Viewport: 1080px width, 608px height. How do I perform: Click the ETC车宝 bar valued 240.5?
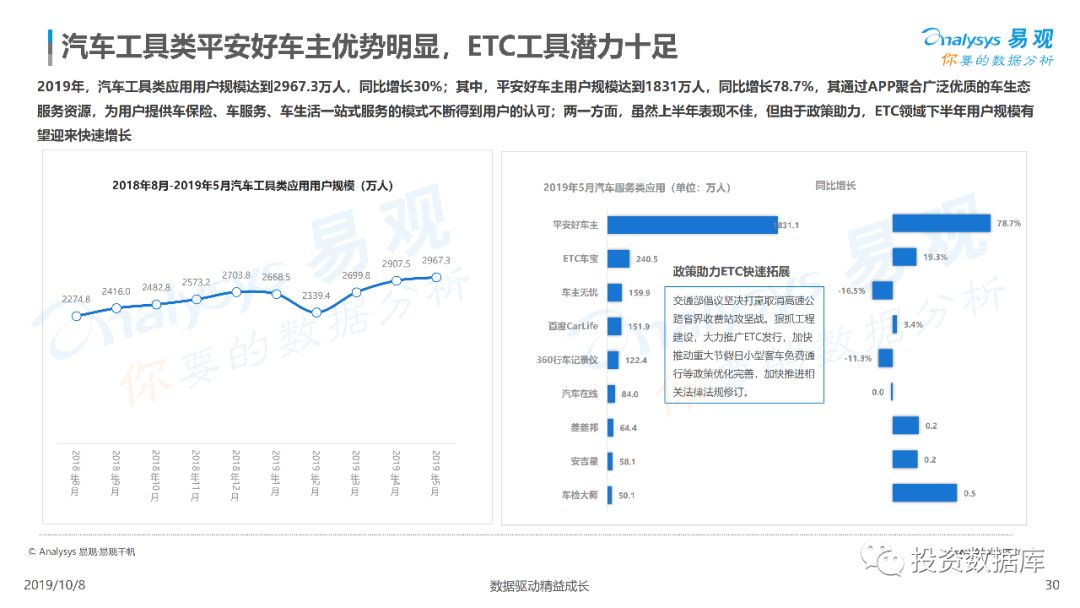tap(618, 258)
